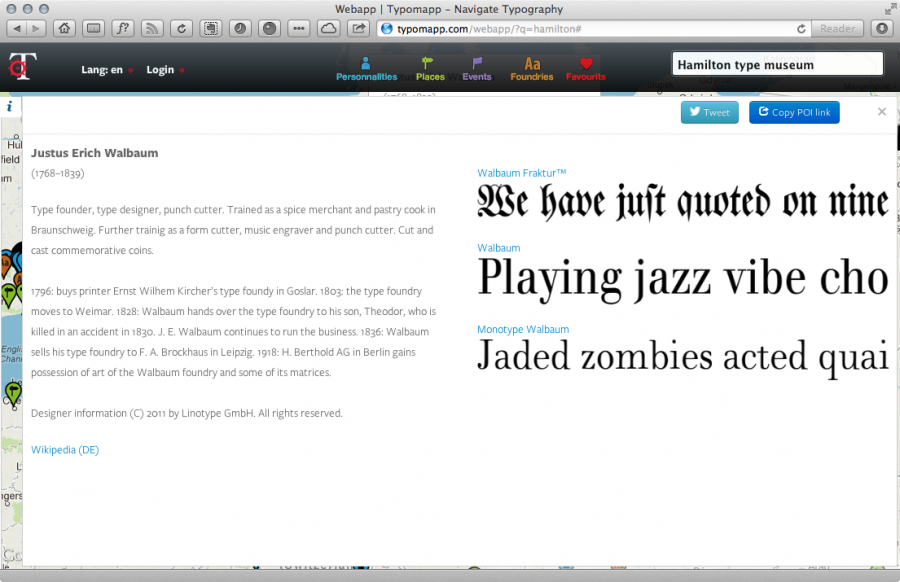Open the Walbaum Fraktur font link
This screenshot has width=900, height=582.
522,173
